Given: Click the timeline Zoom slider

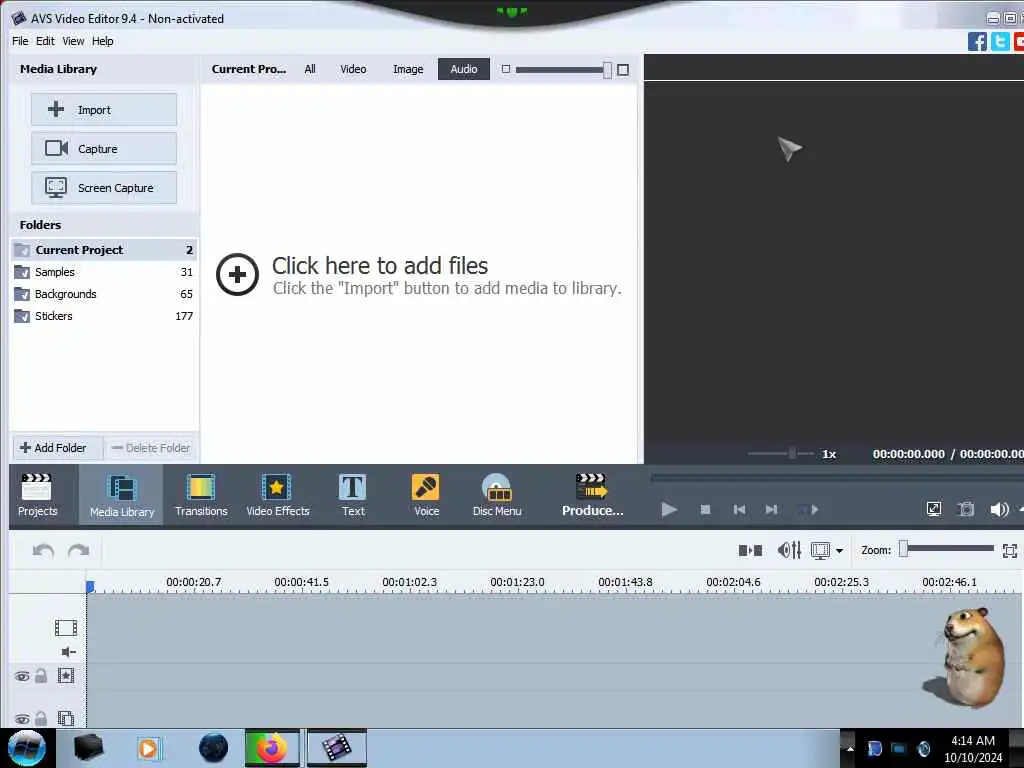Looking at the screenshot, I should (946, 549).
